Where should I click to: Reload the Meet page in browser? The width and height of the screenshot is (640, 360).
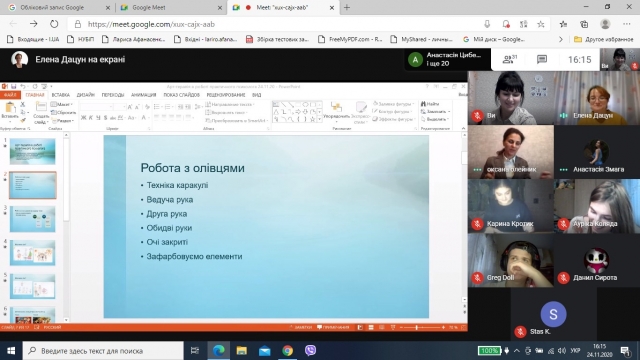tap(54, 24)
